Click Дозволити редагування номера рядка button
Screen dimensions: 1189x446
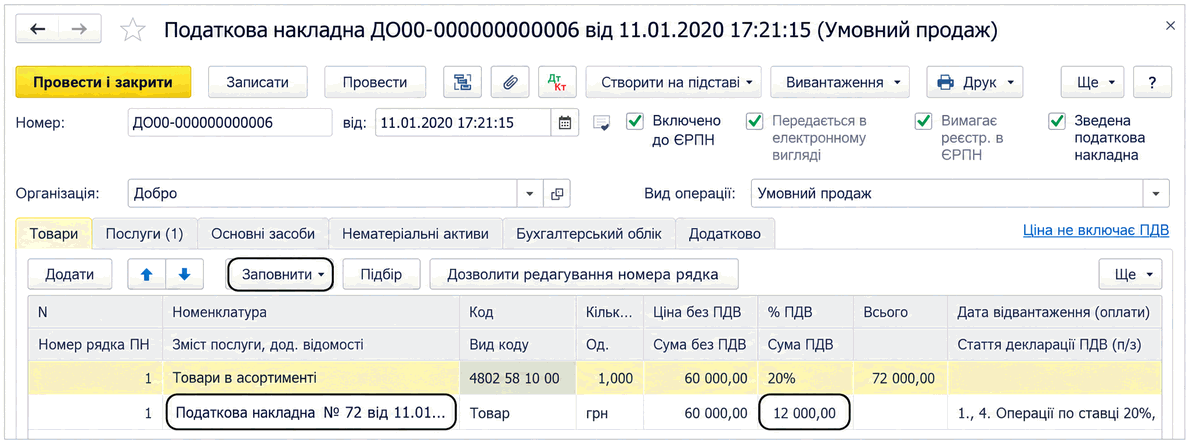coord(583,274)
